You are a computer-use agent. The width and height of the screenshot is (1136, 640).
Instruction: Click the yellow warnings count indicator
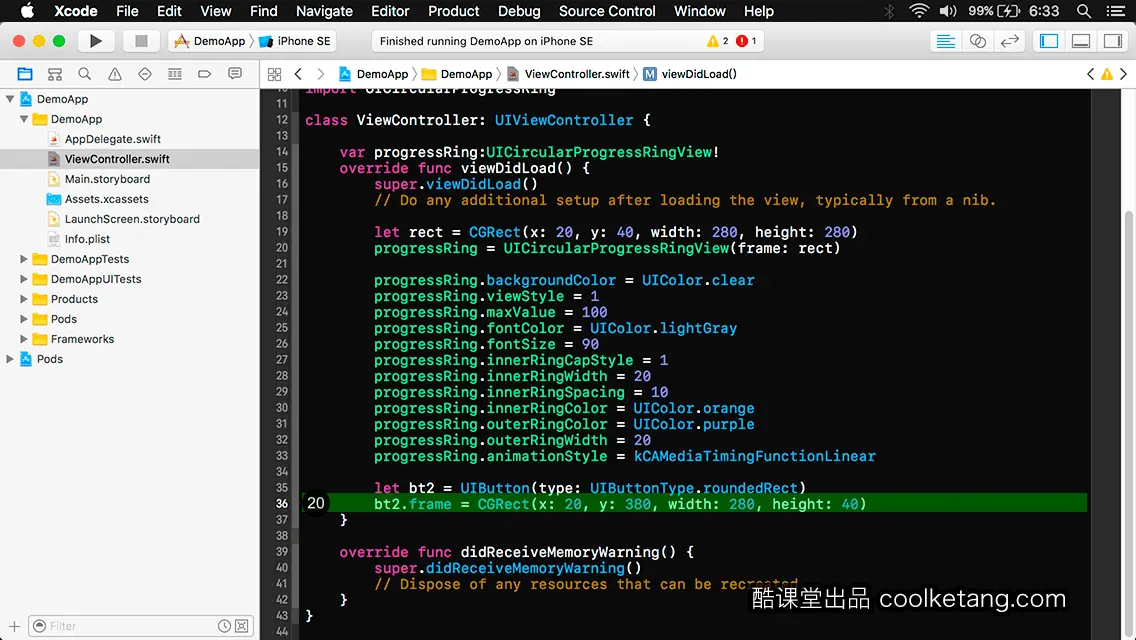point(717,41)
